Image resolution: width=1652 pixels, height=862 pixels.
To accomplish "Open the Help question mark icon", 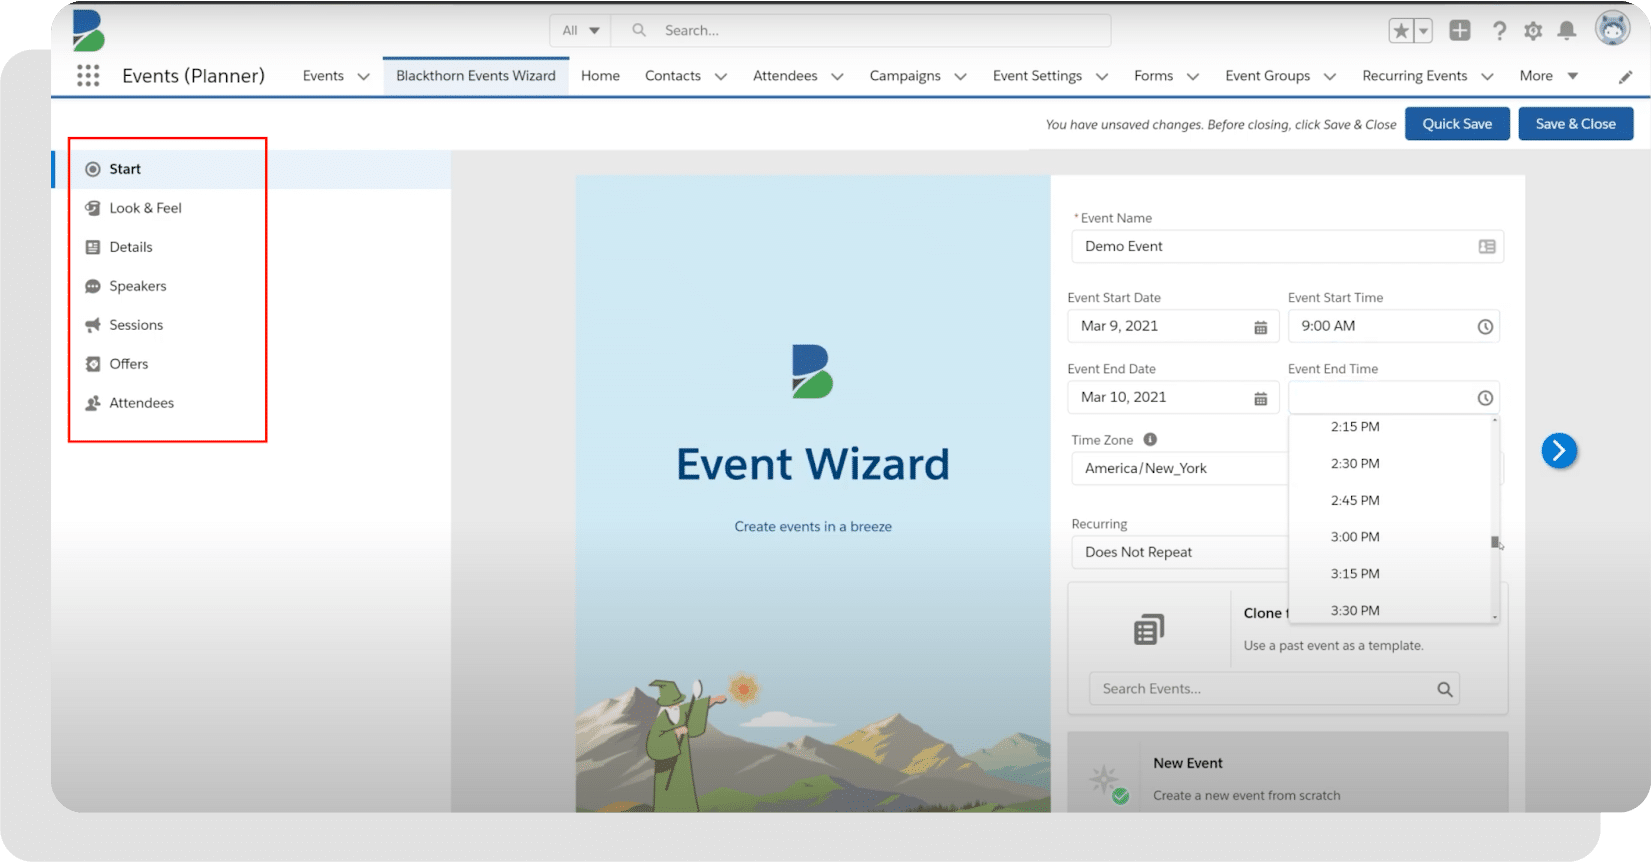I will (1499, 31).
